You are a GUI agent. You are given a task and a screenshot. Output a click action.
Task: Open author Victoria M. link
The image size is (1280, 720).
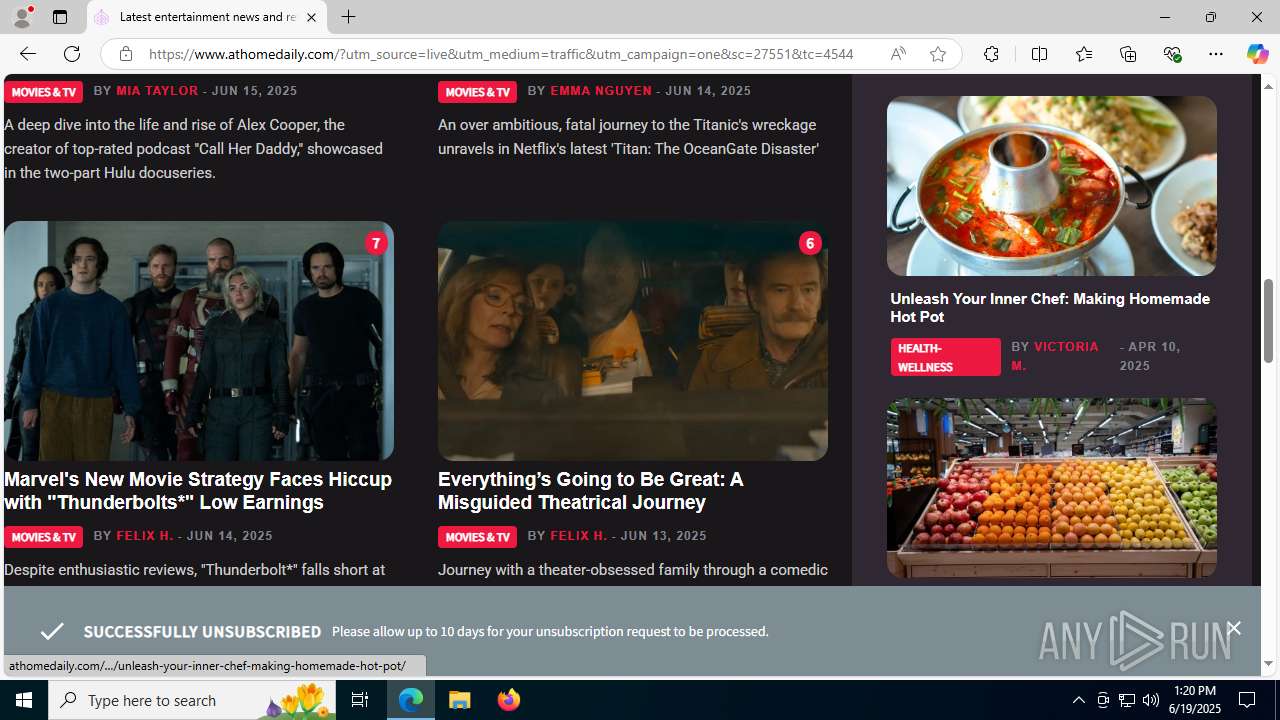(x=1055, y=356)
